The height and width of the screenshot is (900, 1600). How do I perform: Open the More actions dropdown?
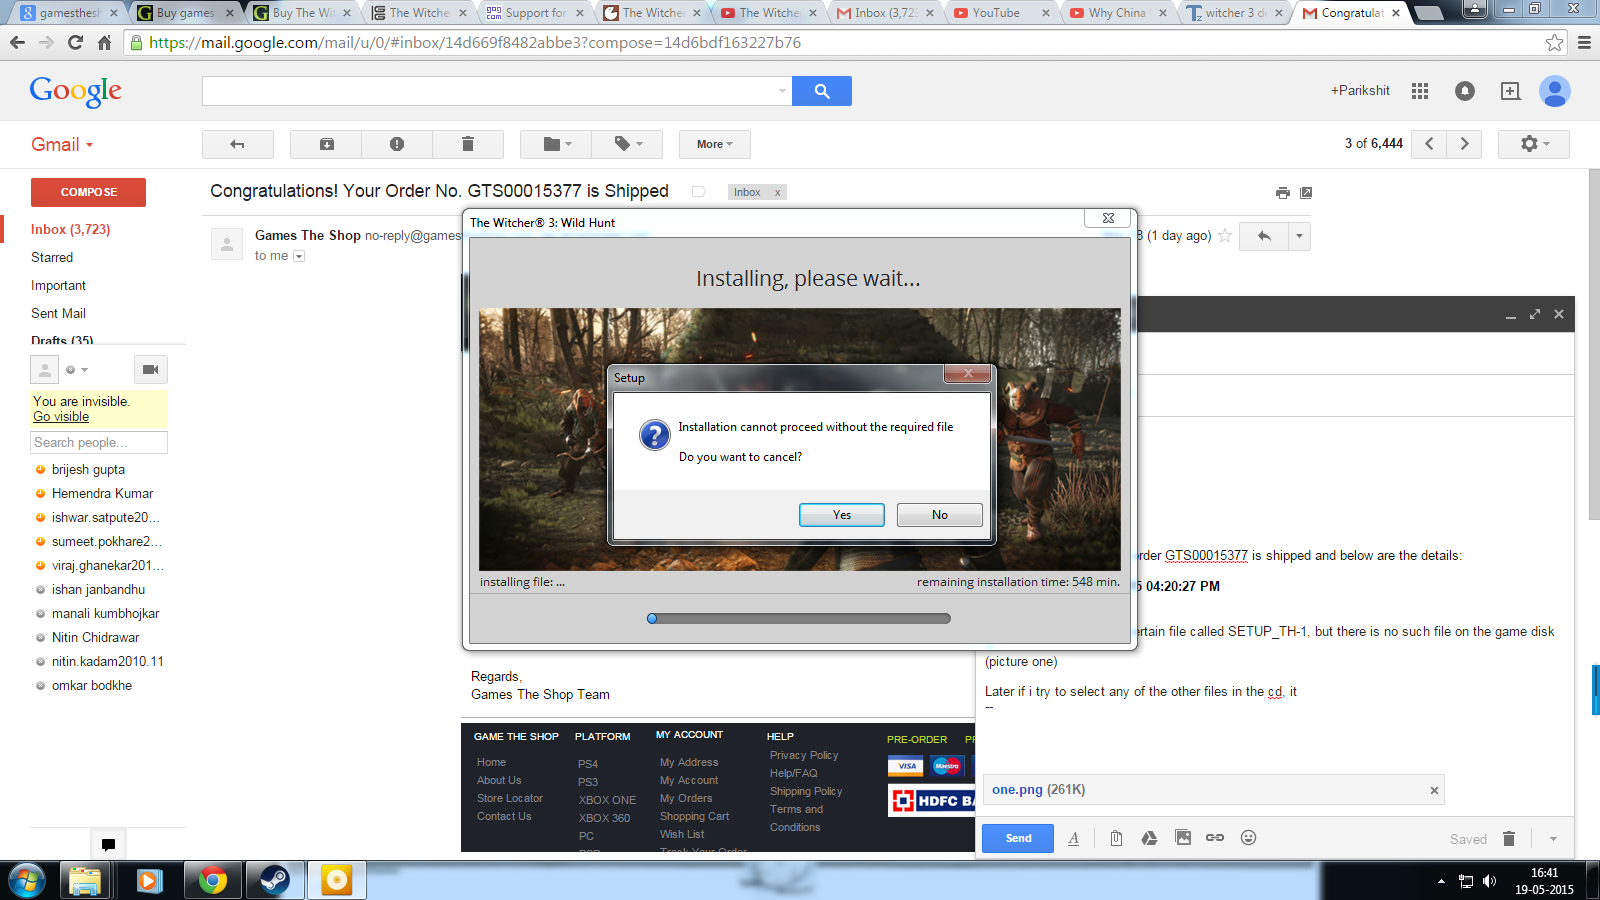click(x=715, y=144)
